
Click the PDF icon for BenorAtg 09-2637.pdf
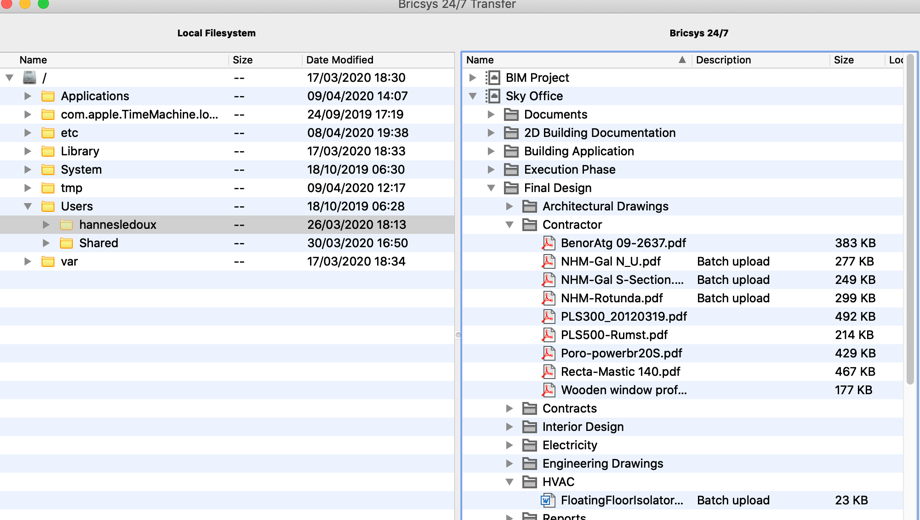pyautogui.click(x=548, y=243)
